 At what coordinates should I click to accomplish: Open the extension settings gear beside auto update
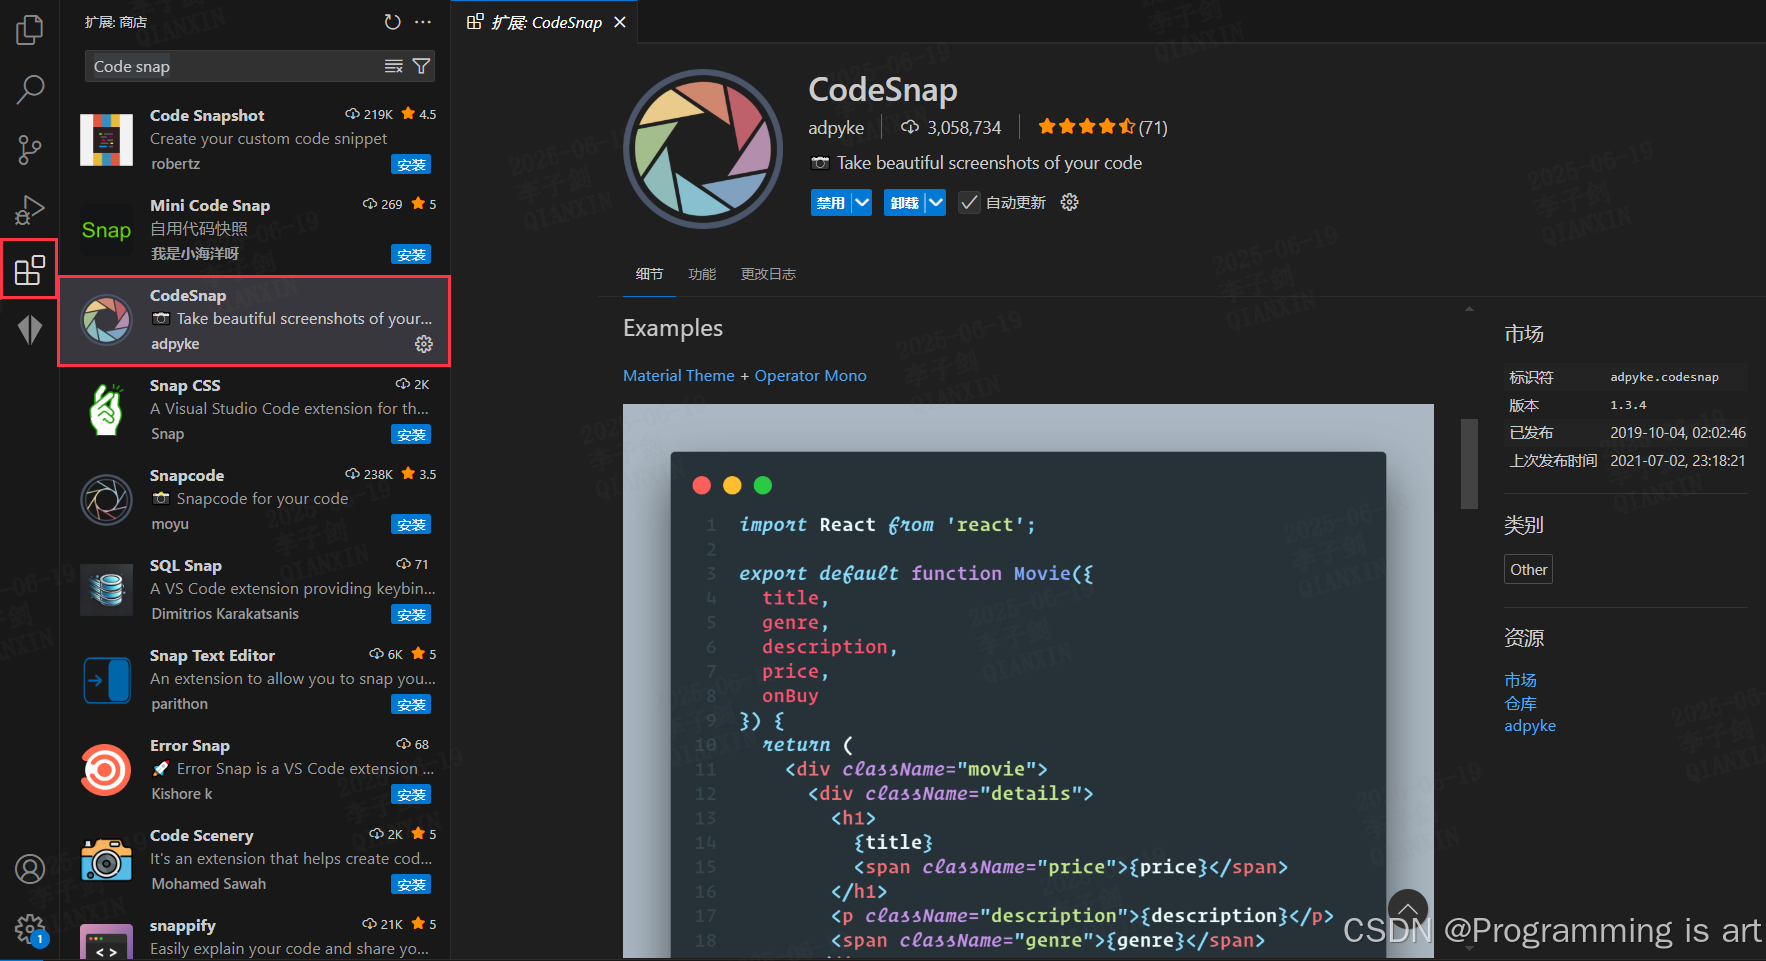pyautogui.click(x=1070, y=202)
